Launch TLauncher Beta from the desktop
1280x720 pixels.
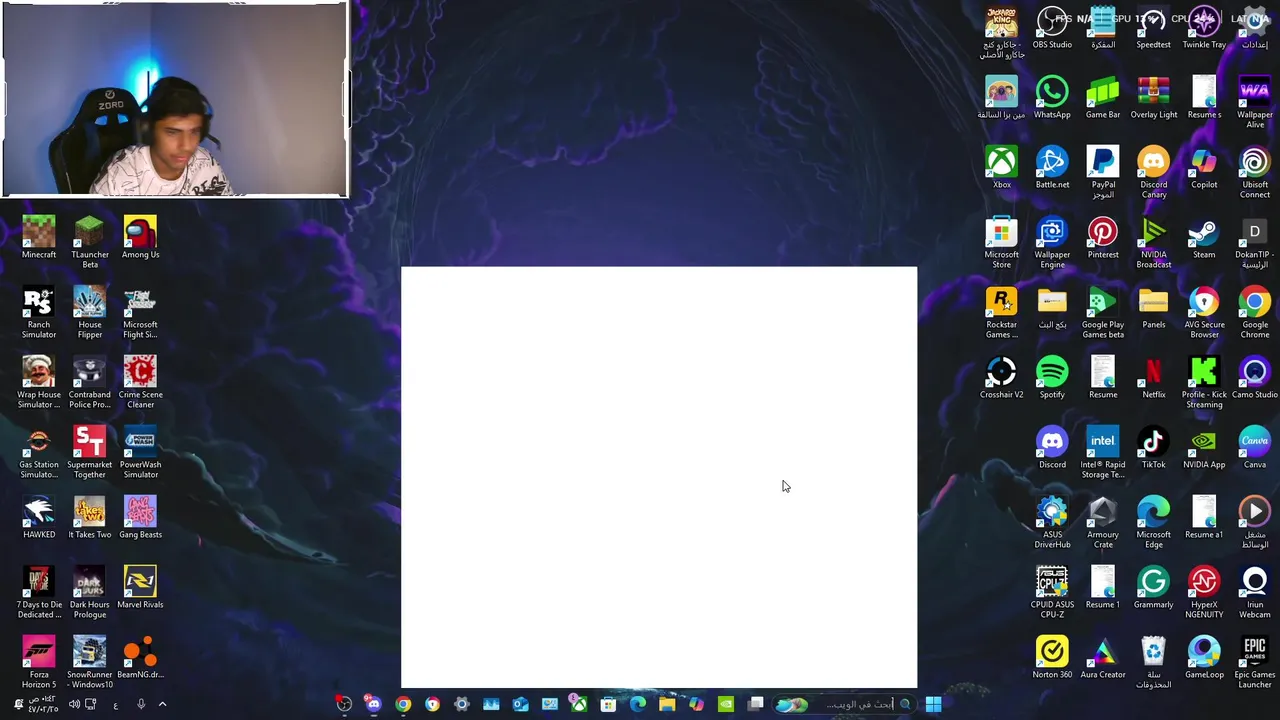(90, 242)
